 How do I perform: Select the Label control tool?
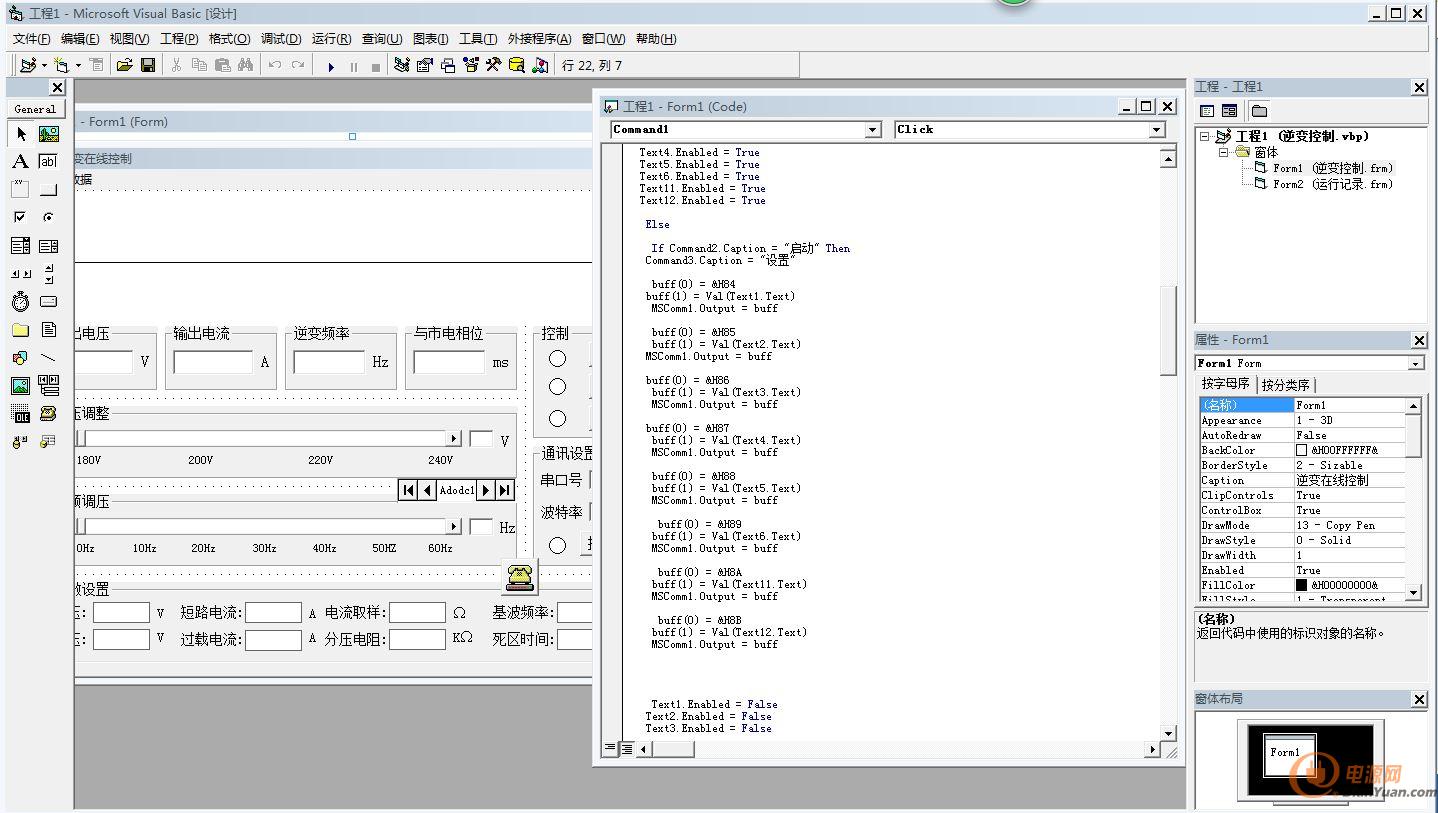pyautogui.click(x=21, y=161)
